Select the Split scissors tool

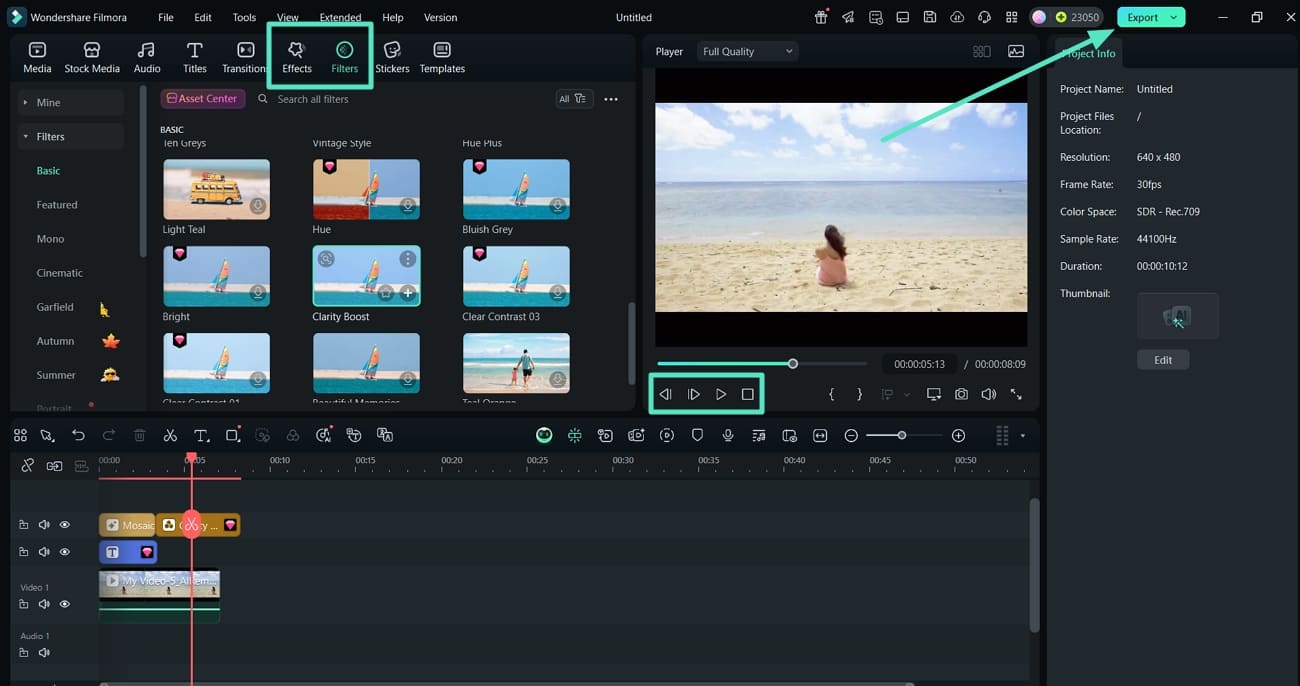click(x=170, y=435)
